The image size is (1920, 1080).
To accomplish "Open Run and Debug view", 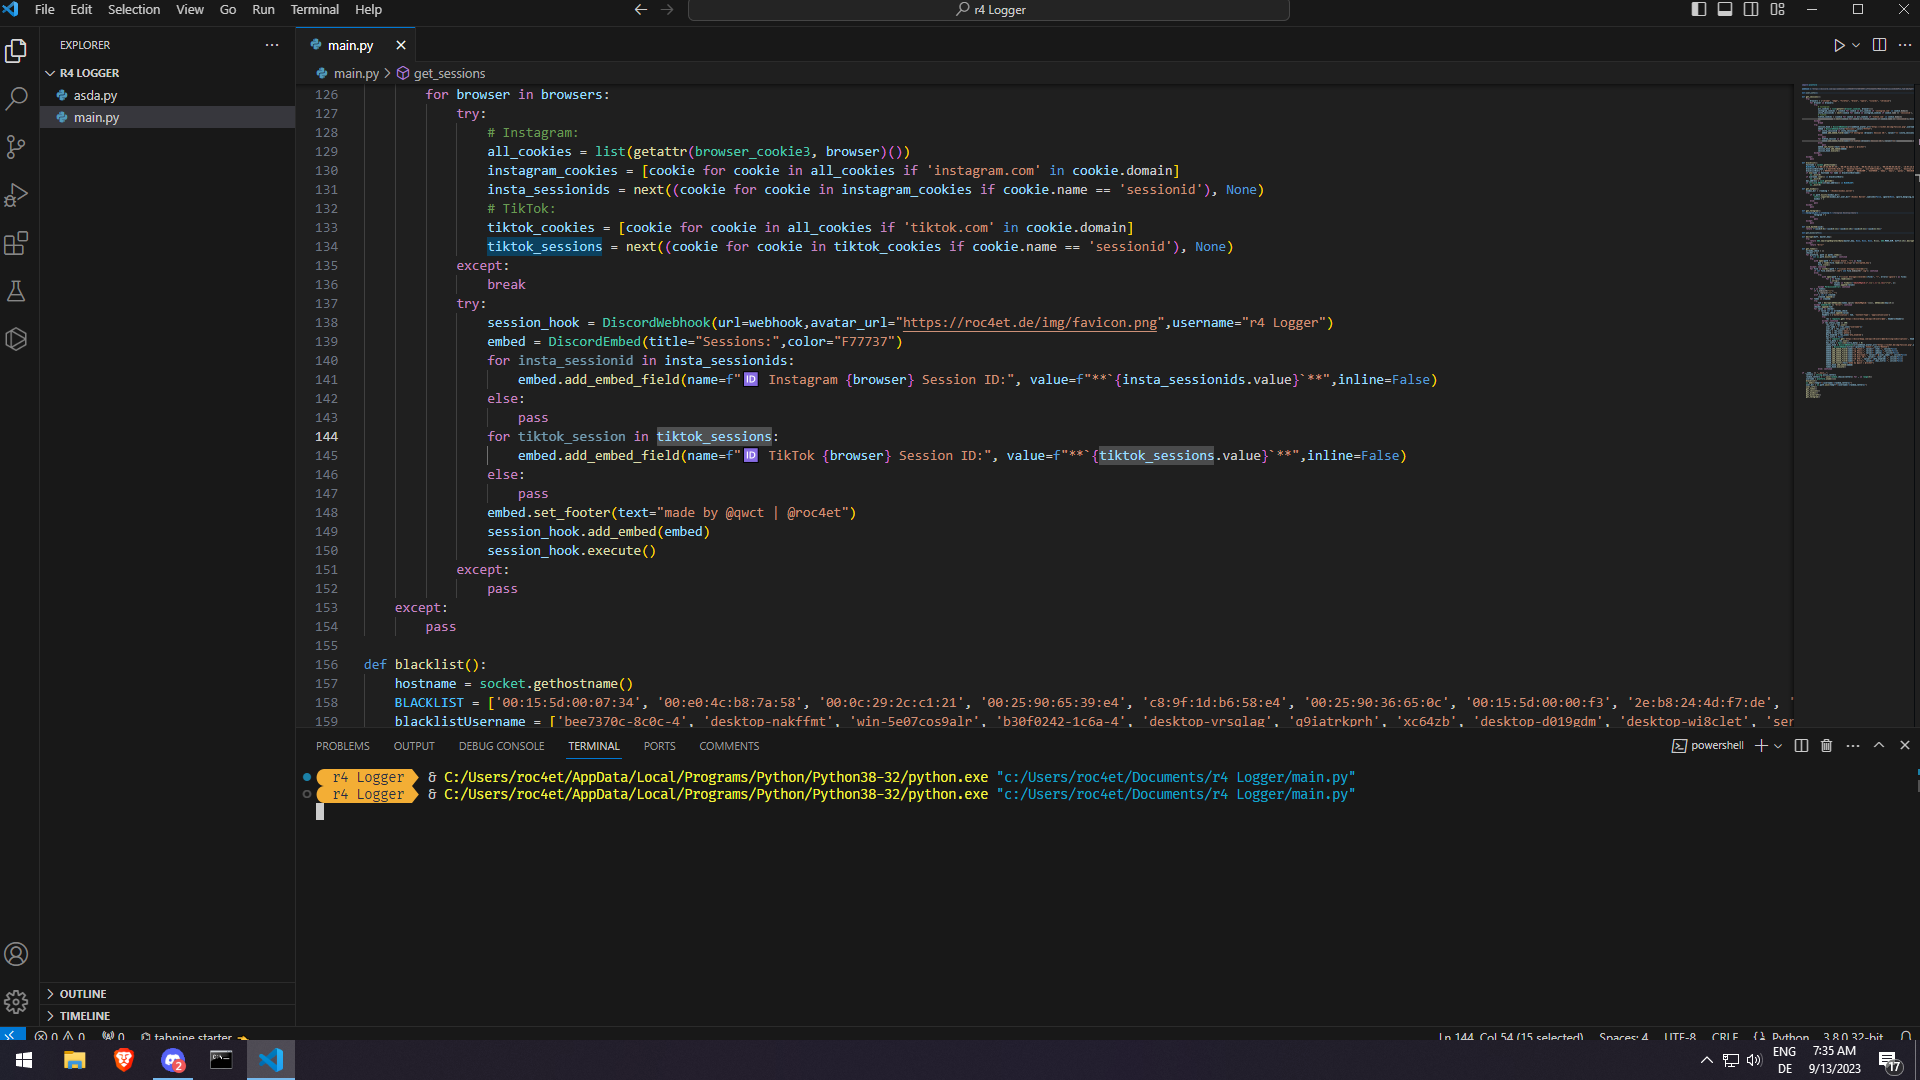I will [x=16, y=195].
